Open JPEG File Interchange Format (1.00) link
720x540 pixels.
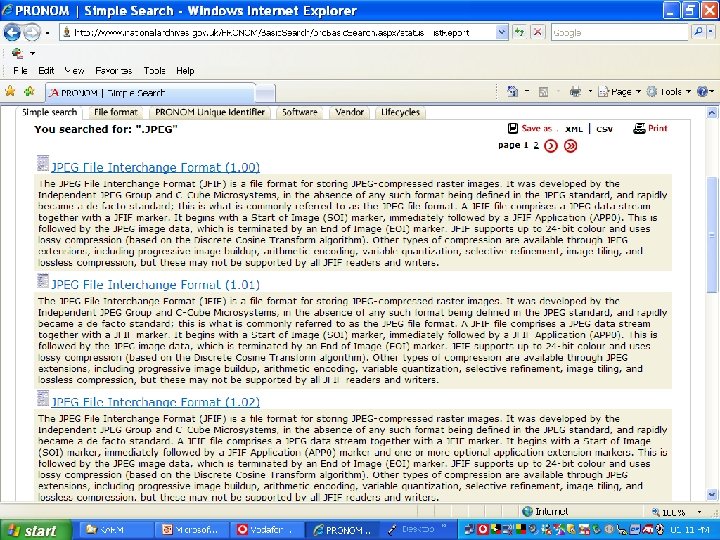click(156, 167)
